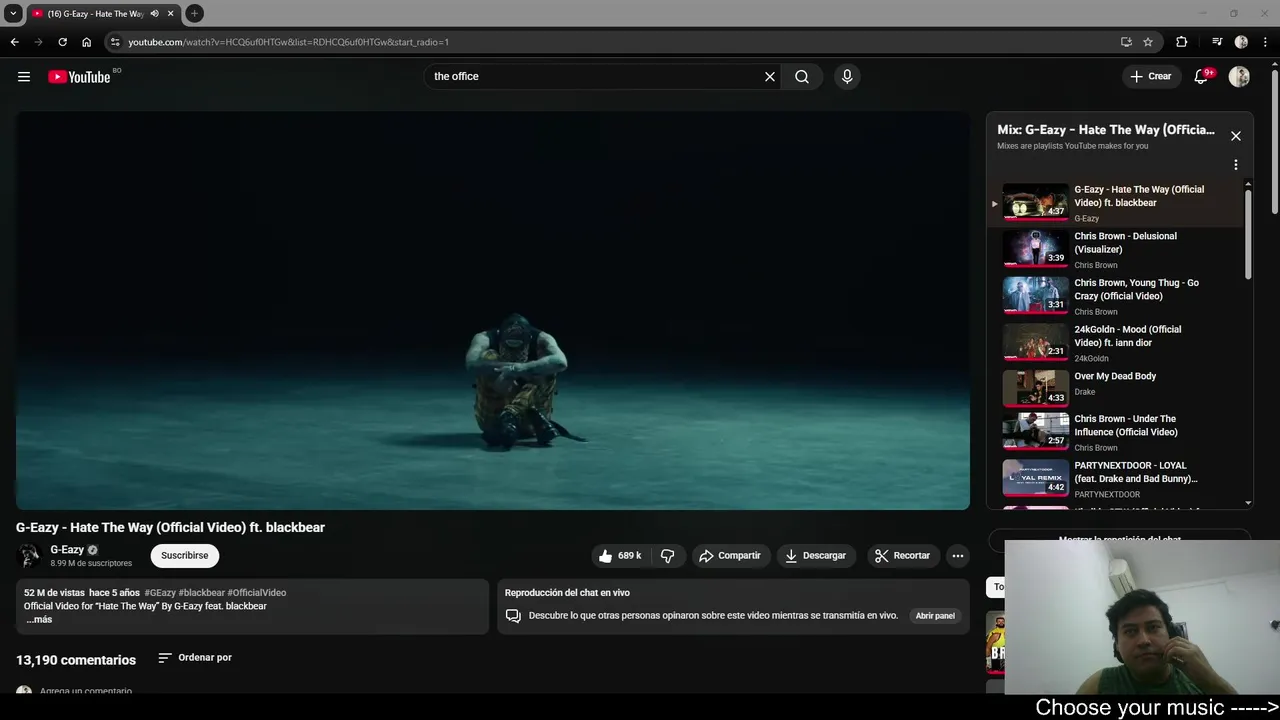Click the #OfficialVideo hashtag
The height and width of the screenshot is (720, 1280).
(x=257, y=593)
